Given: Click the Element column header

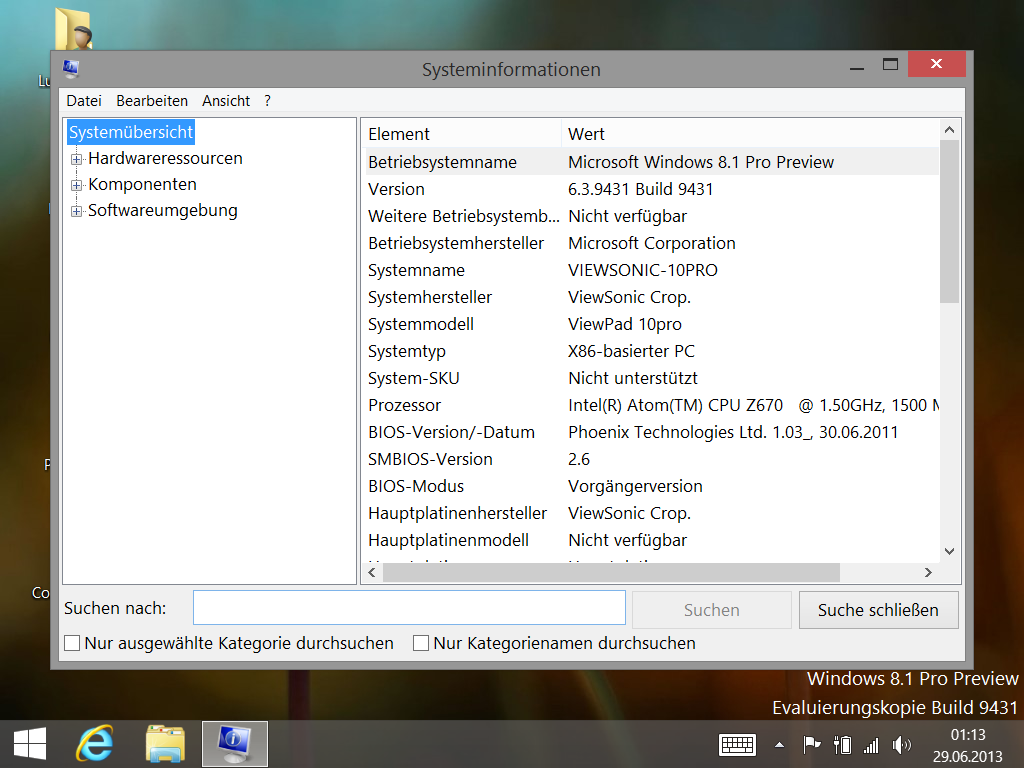Looking at the screenshot, I should click(461, 134).
